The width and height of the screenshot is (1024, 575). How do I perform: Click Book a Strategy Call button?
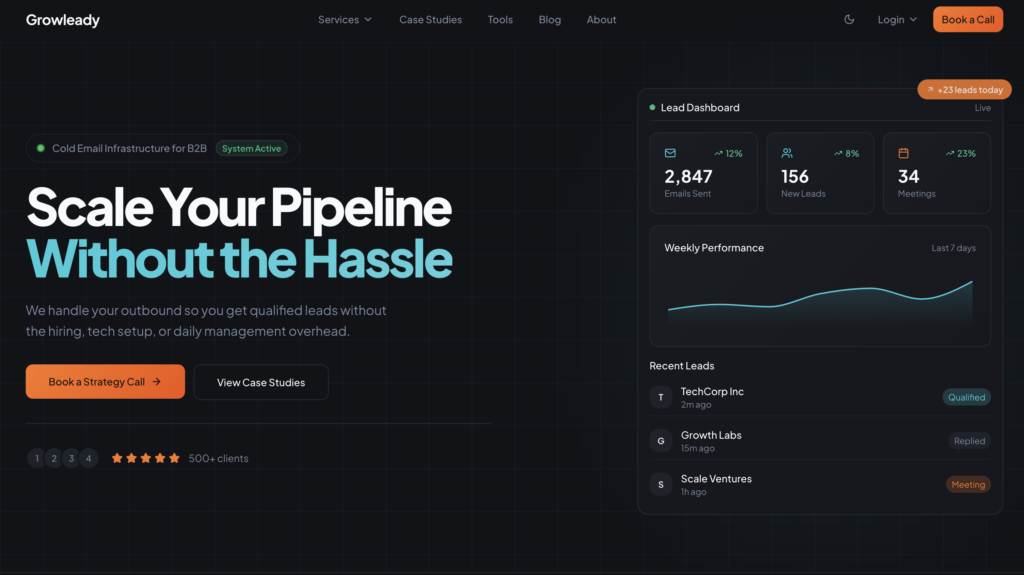tap(105, 382)
